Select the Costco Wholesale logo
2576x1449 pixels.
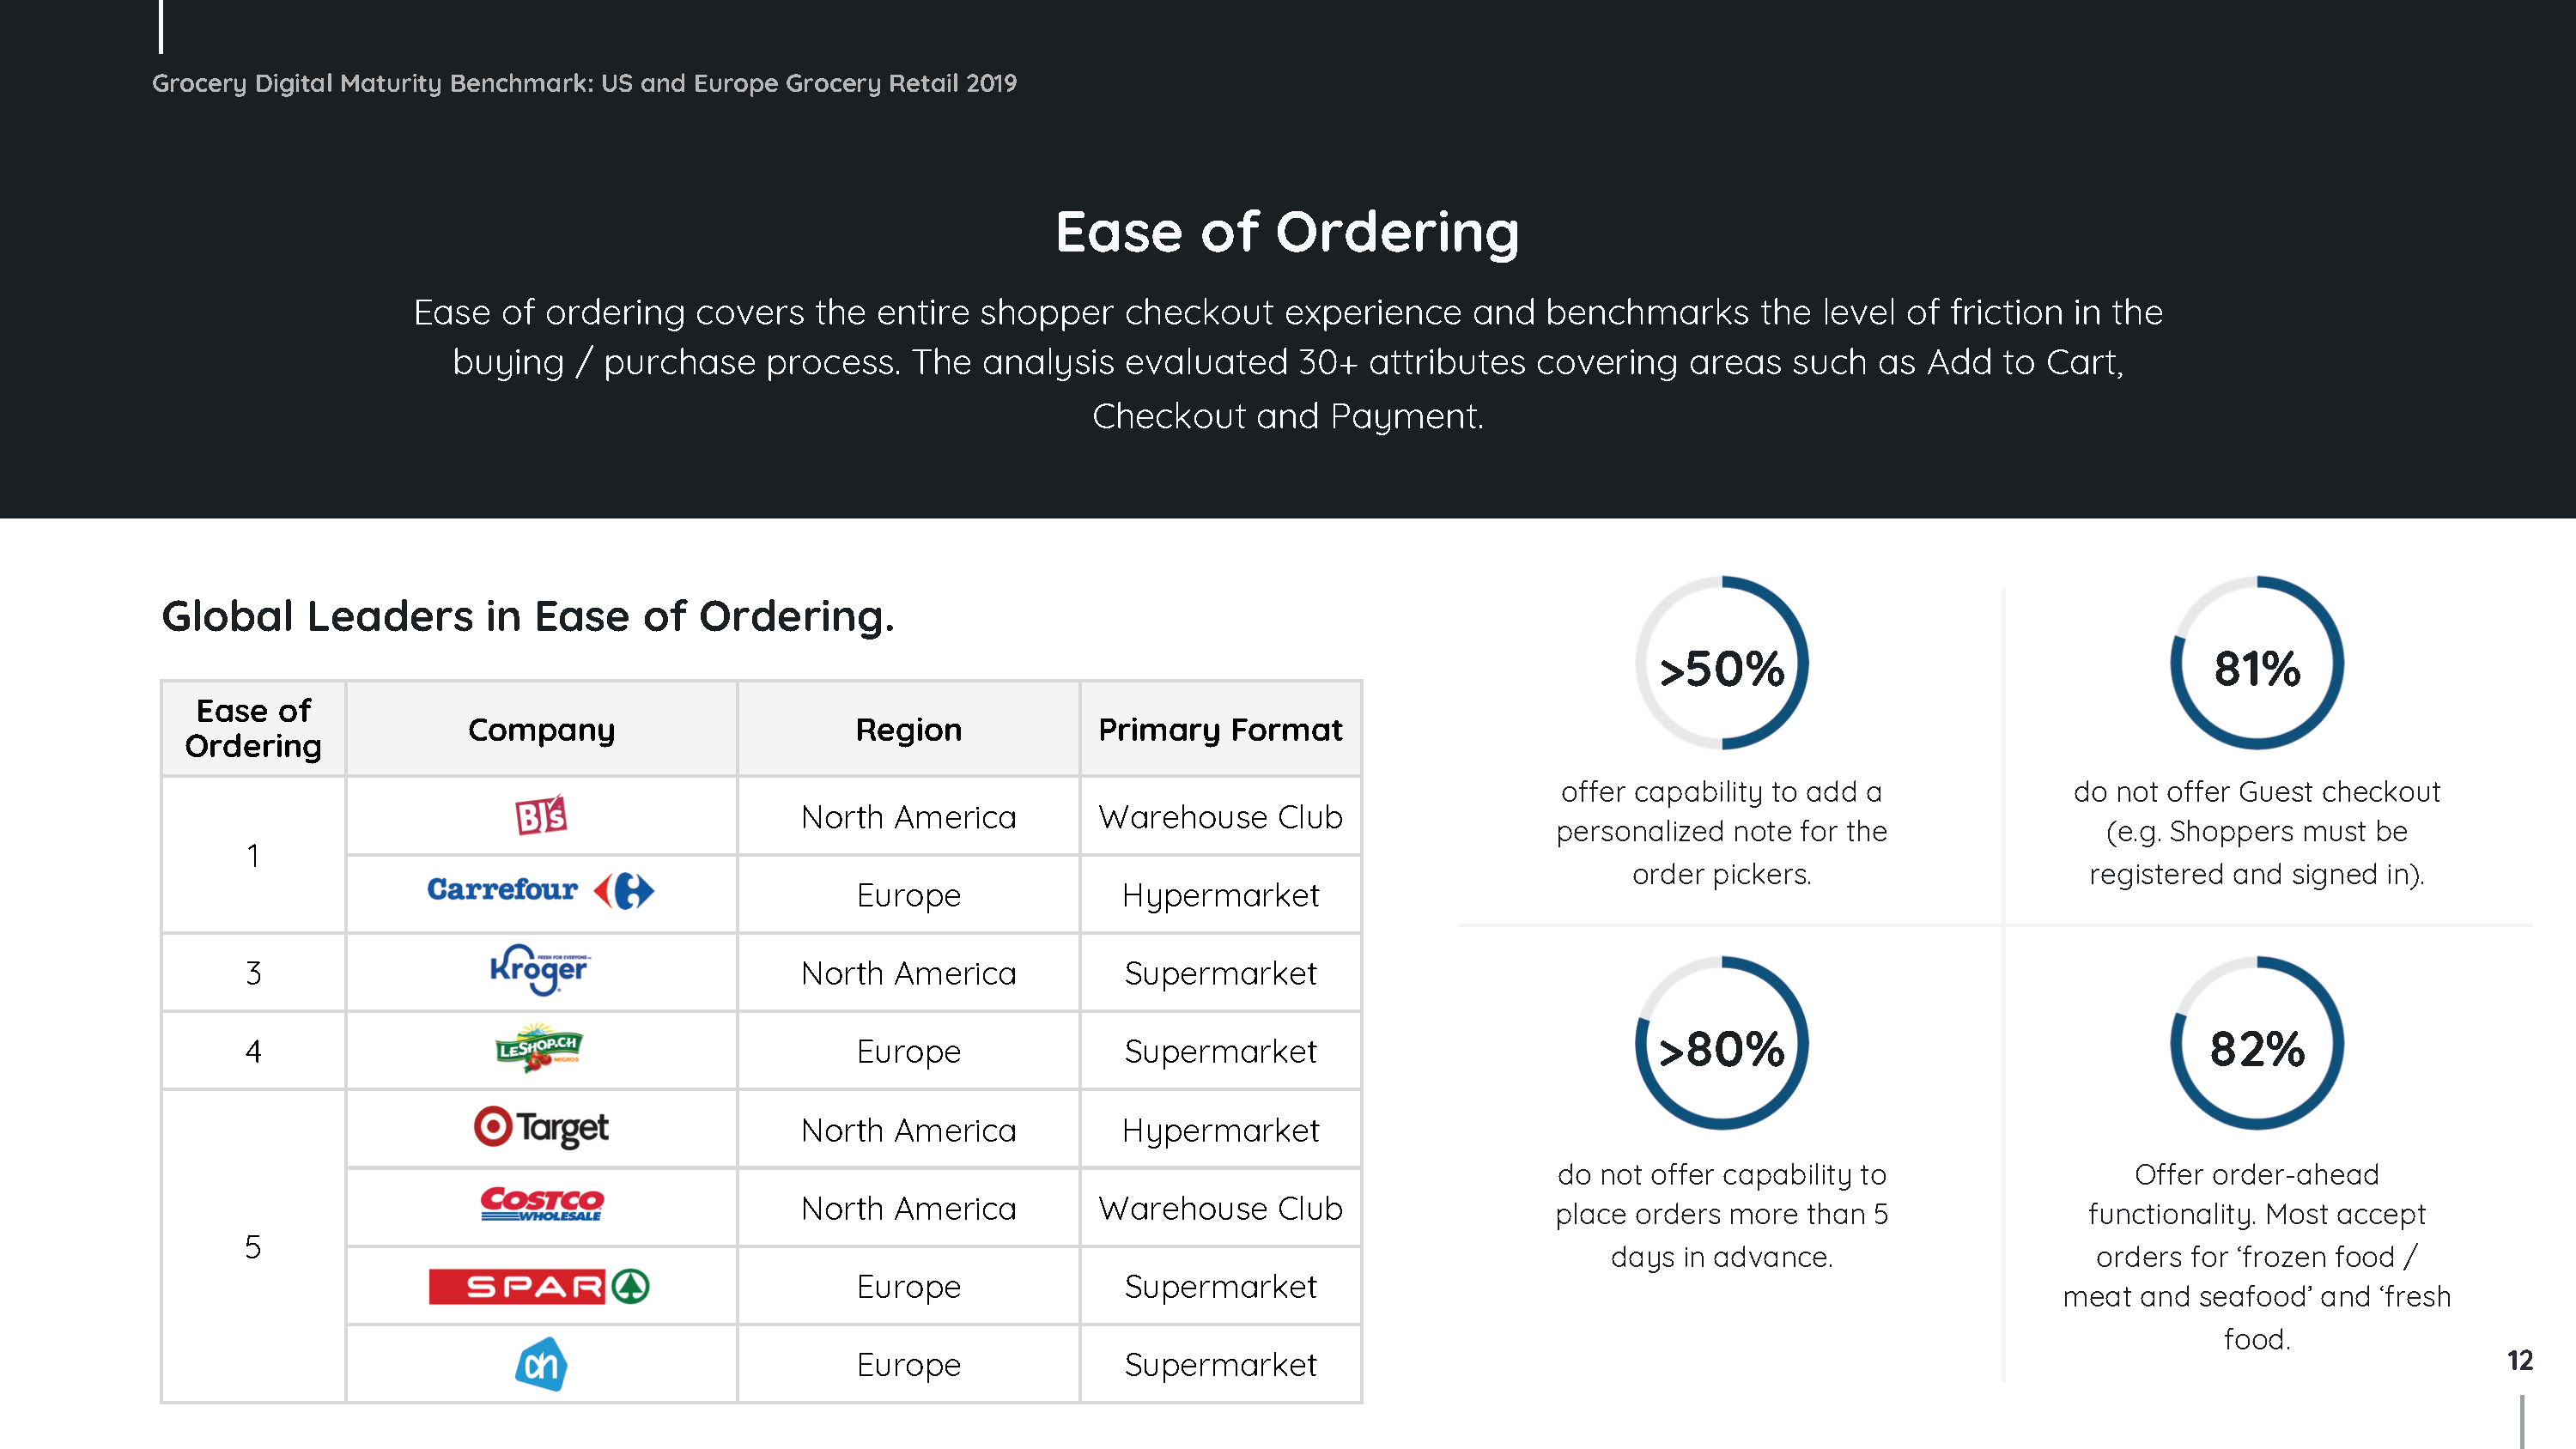click(542, 1205)
